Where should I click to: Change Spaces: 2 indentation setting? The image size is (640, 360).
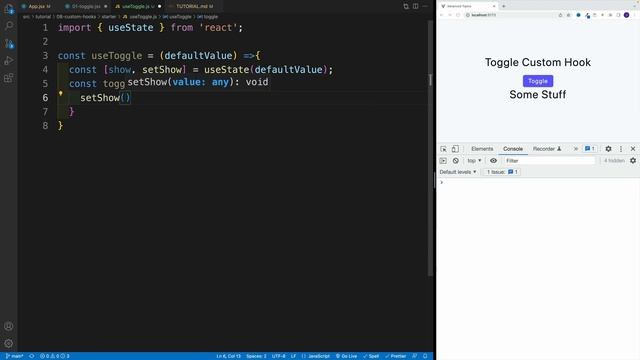point(256,356)
